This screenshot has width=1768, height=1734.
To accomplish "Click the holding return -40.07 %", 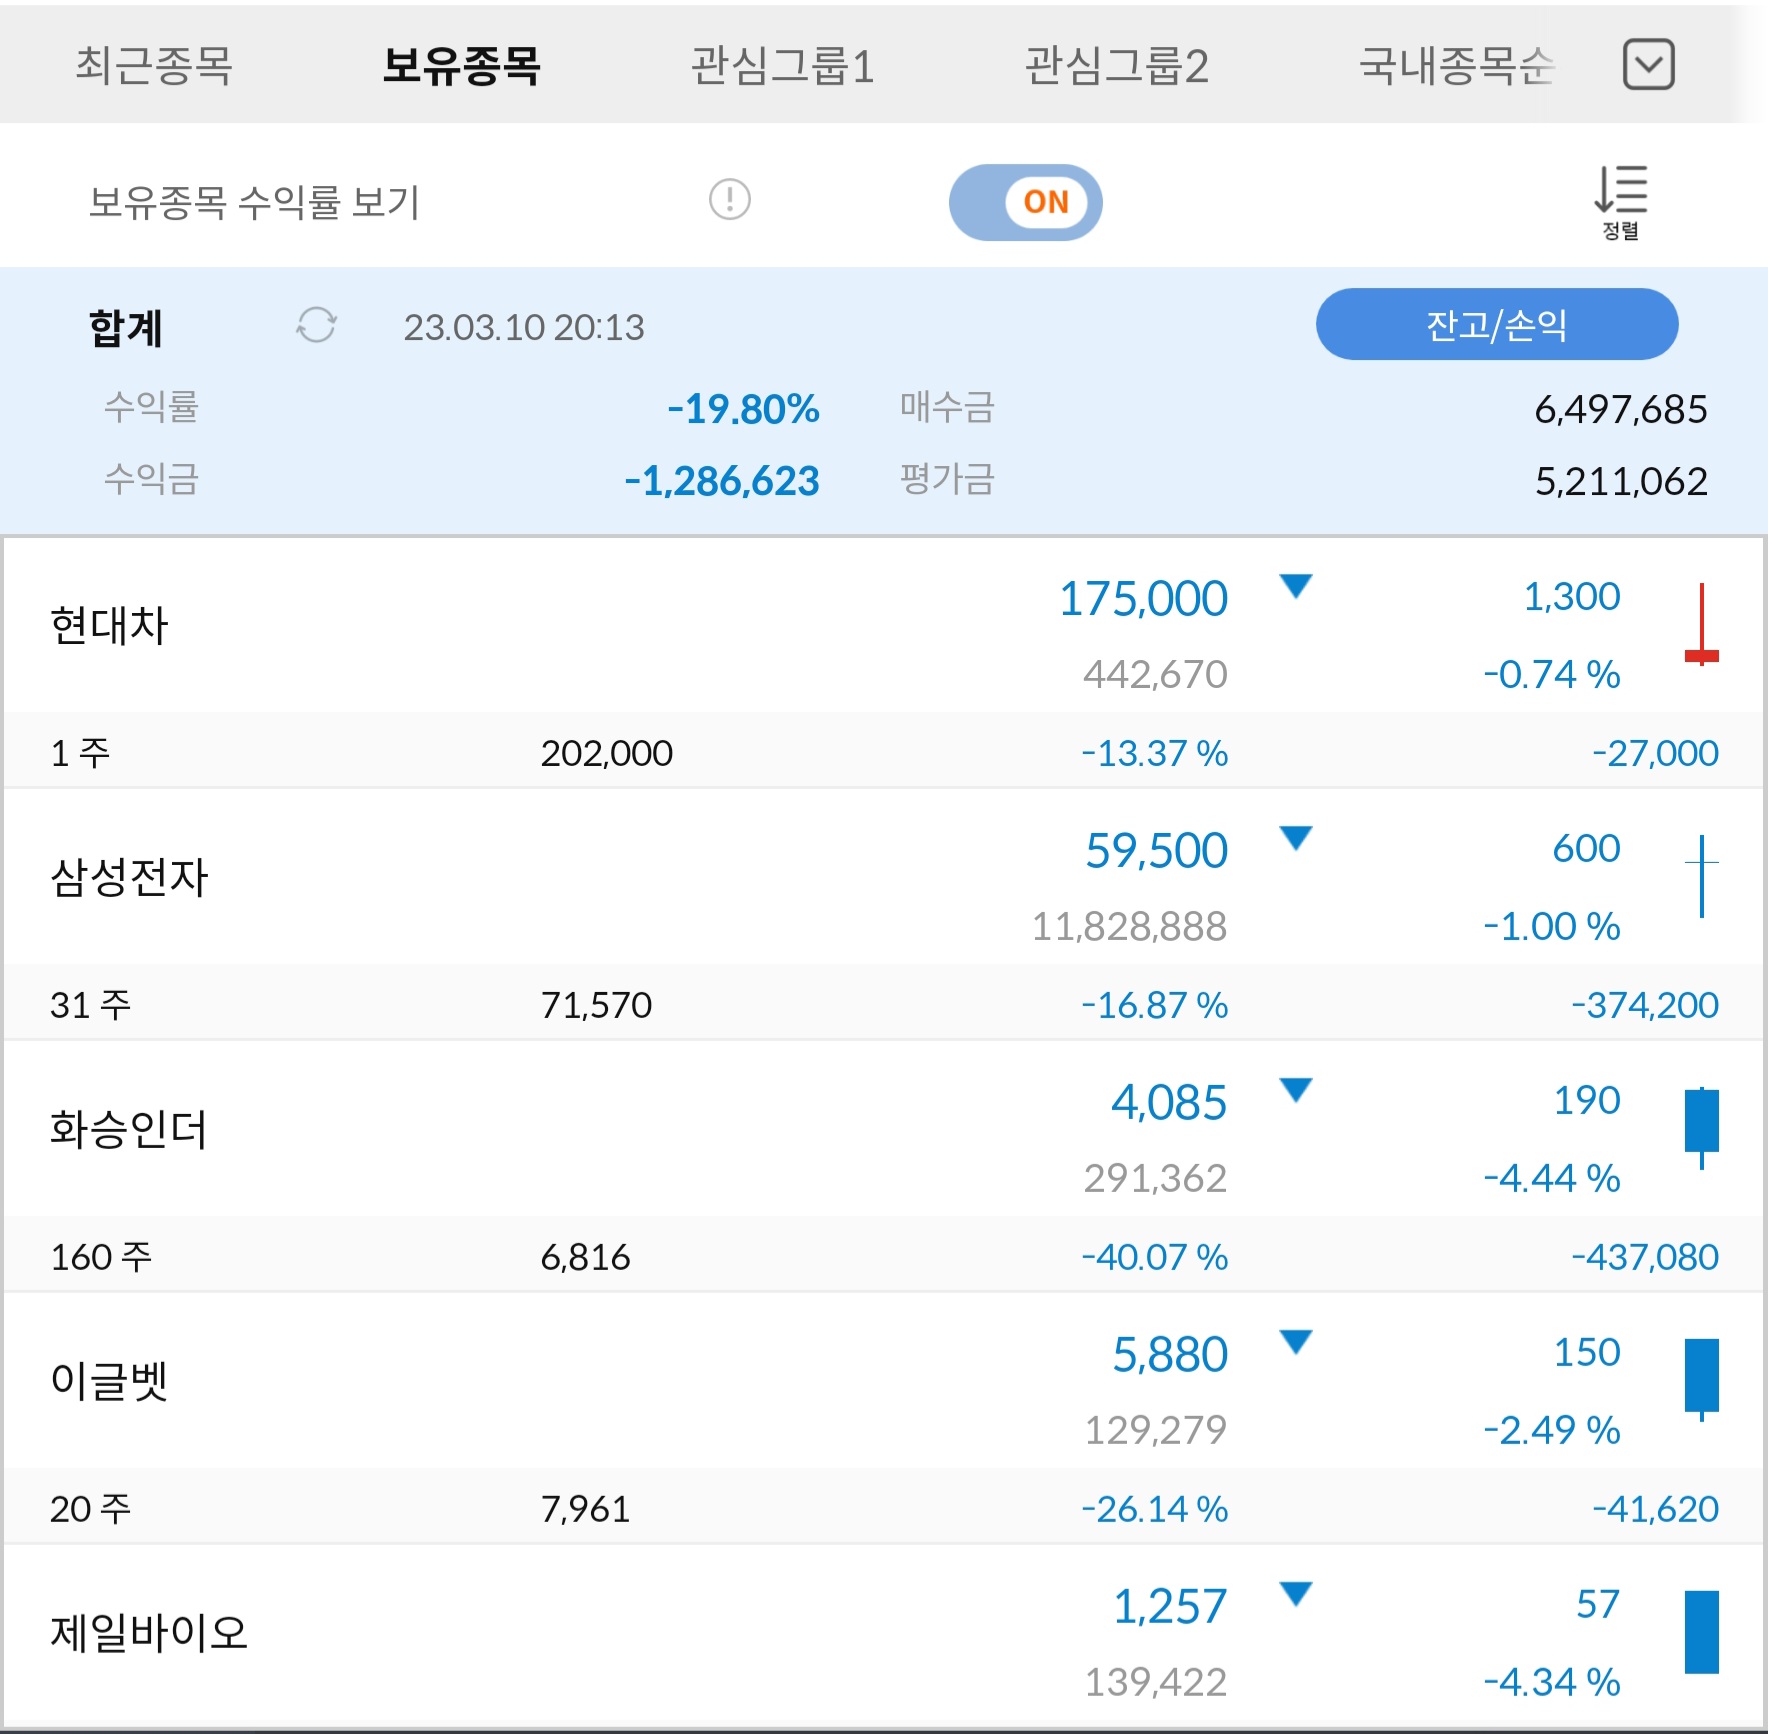I will [1155, 1257].
